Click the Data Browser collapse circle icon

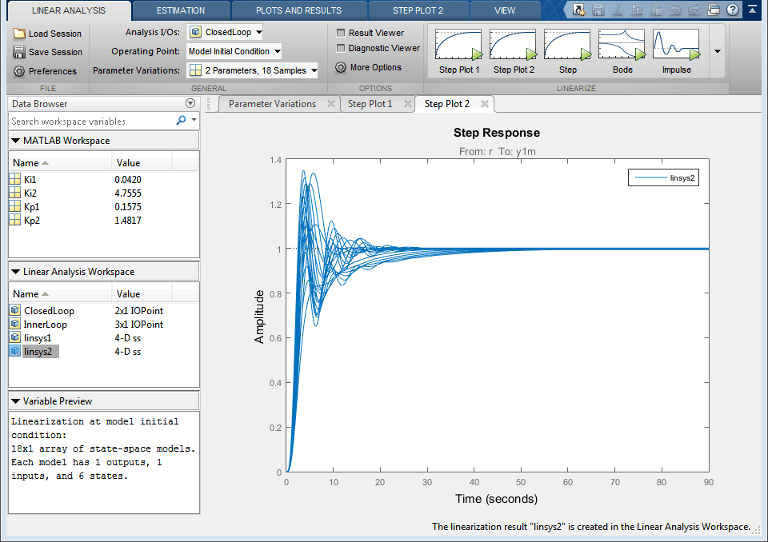(190, 103)
